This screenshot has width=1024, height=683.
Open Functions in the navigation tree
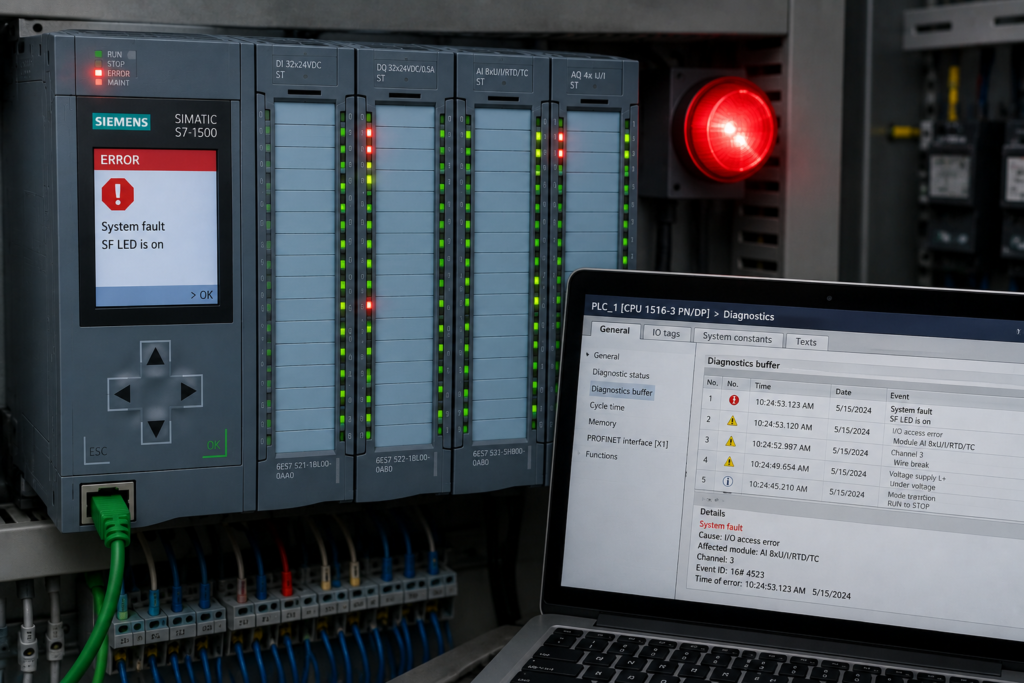pyautogui.click(x=601, y=455)
